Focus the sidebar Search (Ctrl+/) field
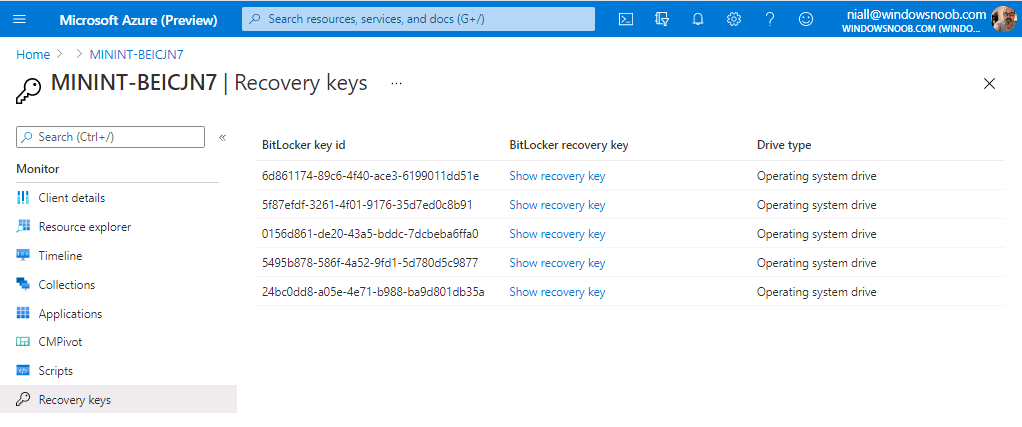The height and width of the screenshot is (427, 1022). click(110, 137)
